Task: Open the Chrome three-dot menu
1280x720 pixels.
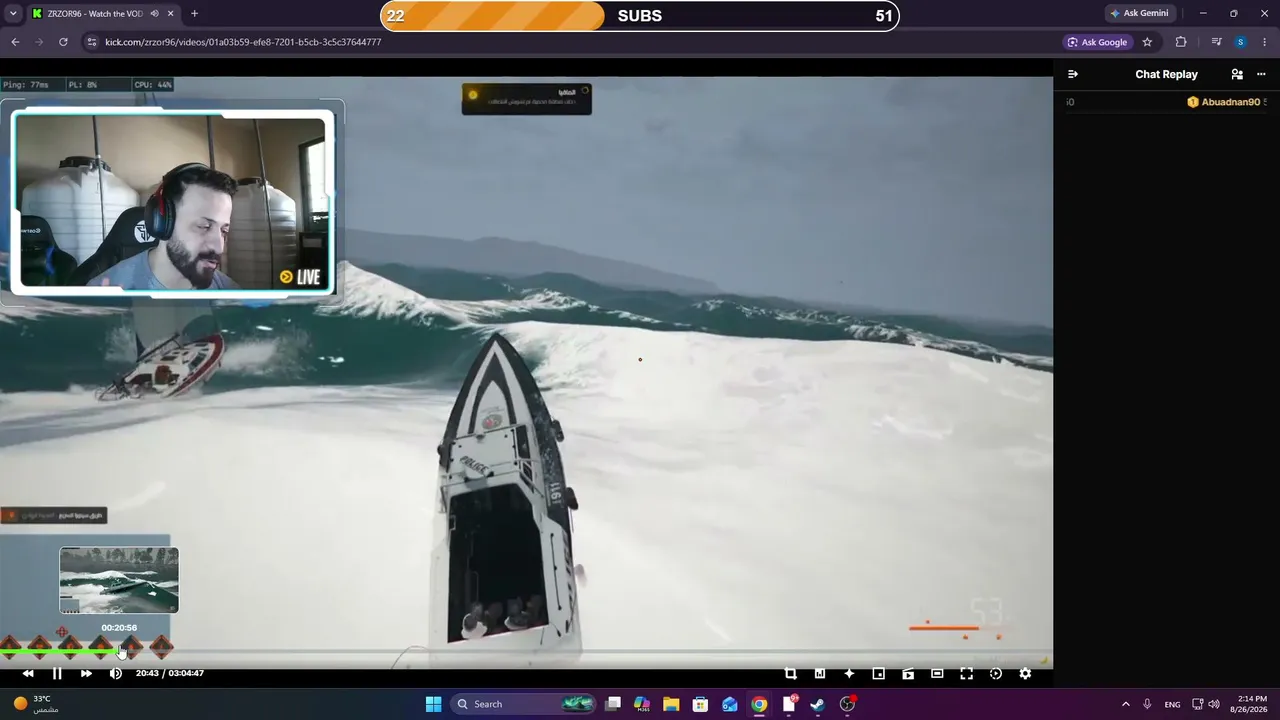Action: [1264, 42]
